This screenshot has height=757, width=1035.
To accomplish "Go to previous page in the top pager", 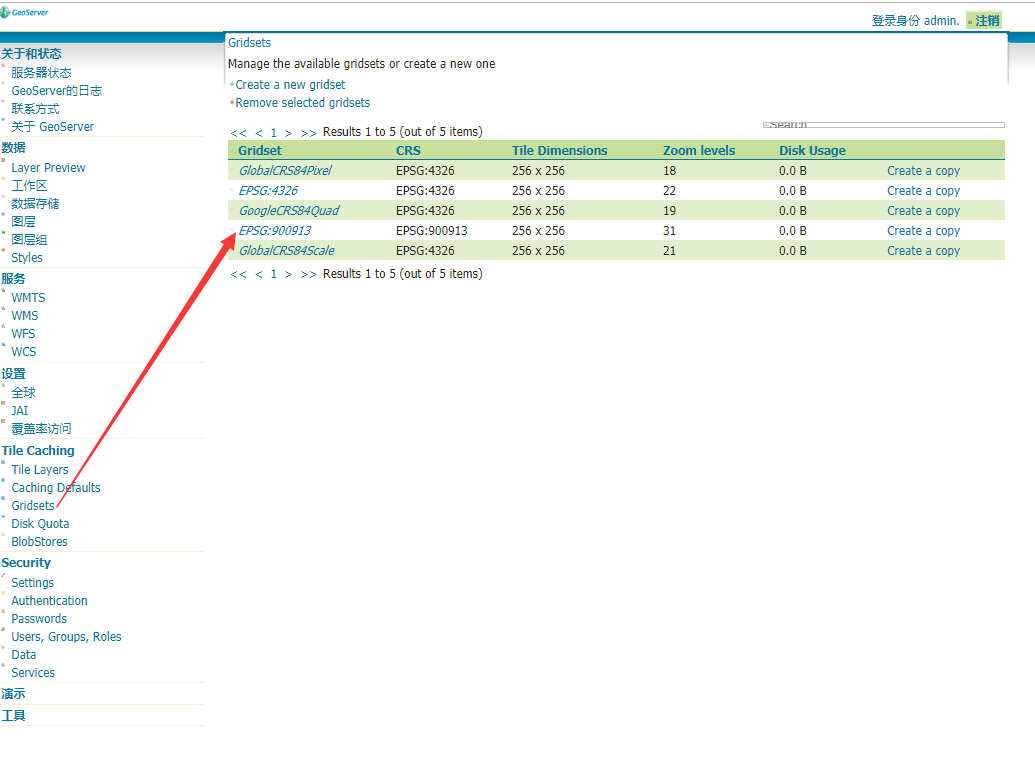I will 259,133.
